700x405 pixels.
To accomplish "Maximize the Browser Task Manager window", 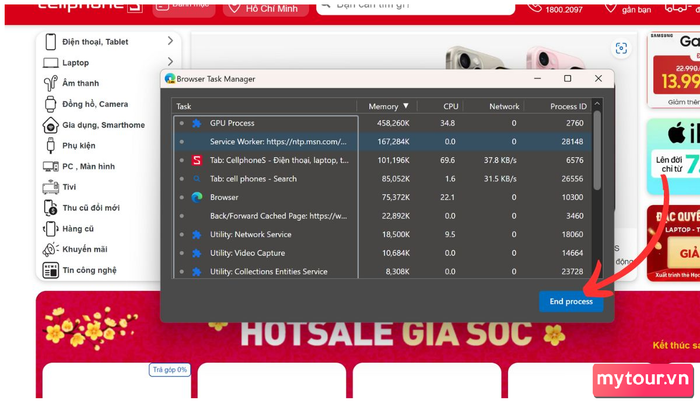I will (567, 79).
